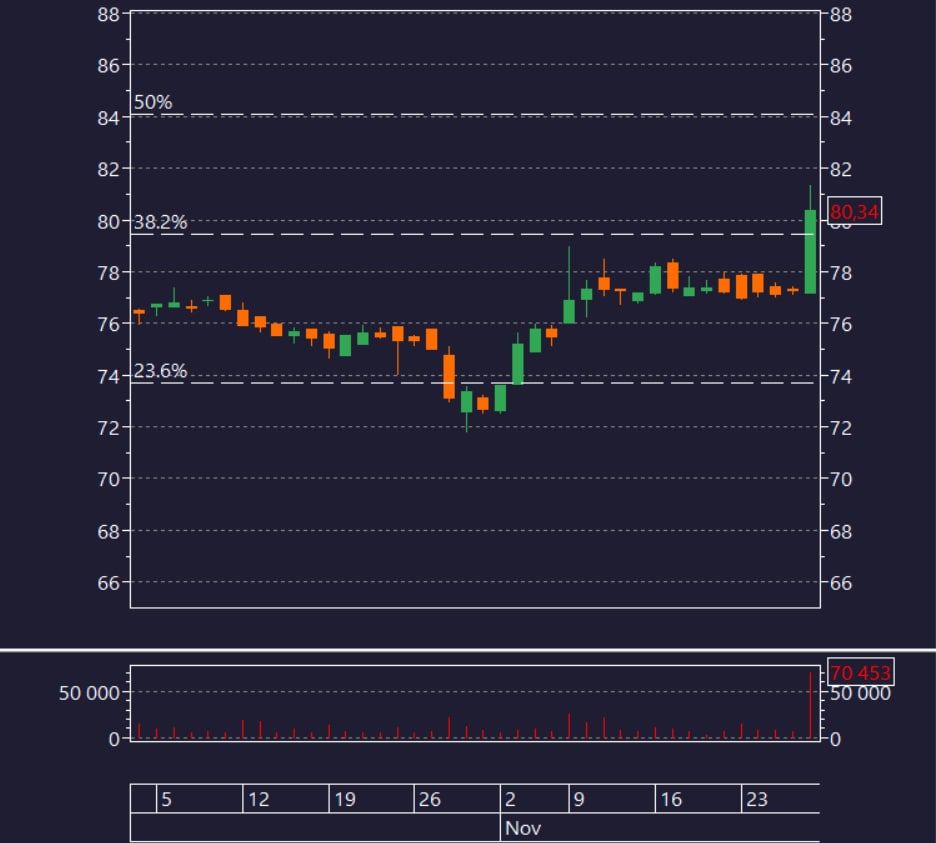Click the 80,34 current price label

click(854, 211)
